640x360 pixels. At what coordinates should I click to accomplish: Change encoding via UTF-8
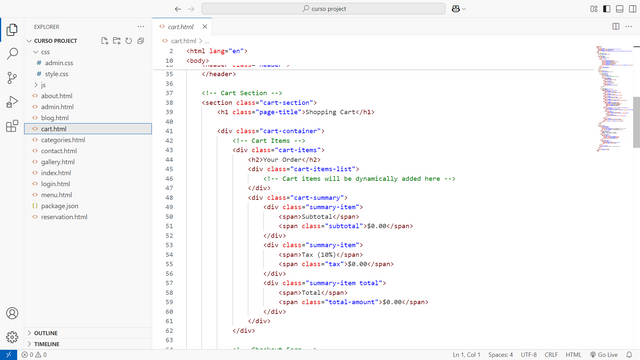[x=529, y=355]
